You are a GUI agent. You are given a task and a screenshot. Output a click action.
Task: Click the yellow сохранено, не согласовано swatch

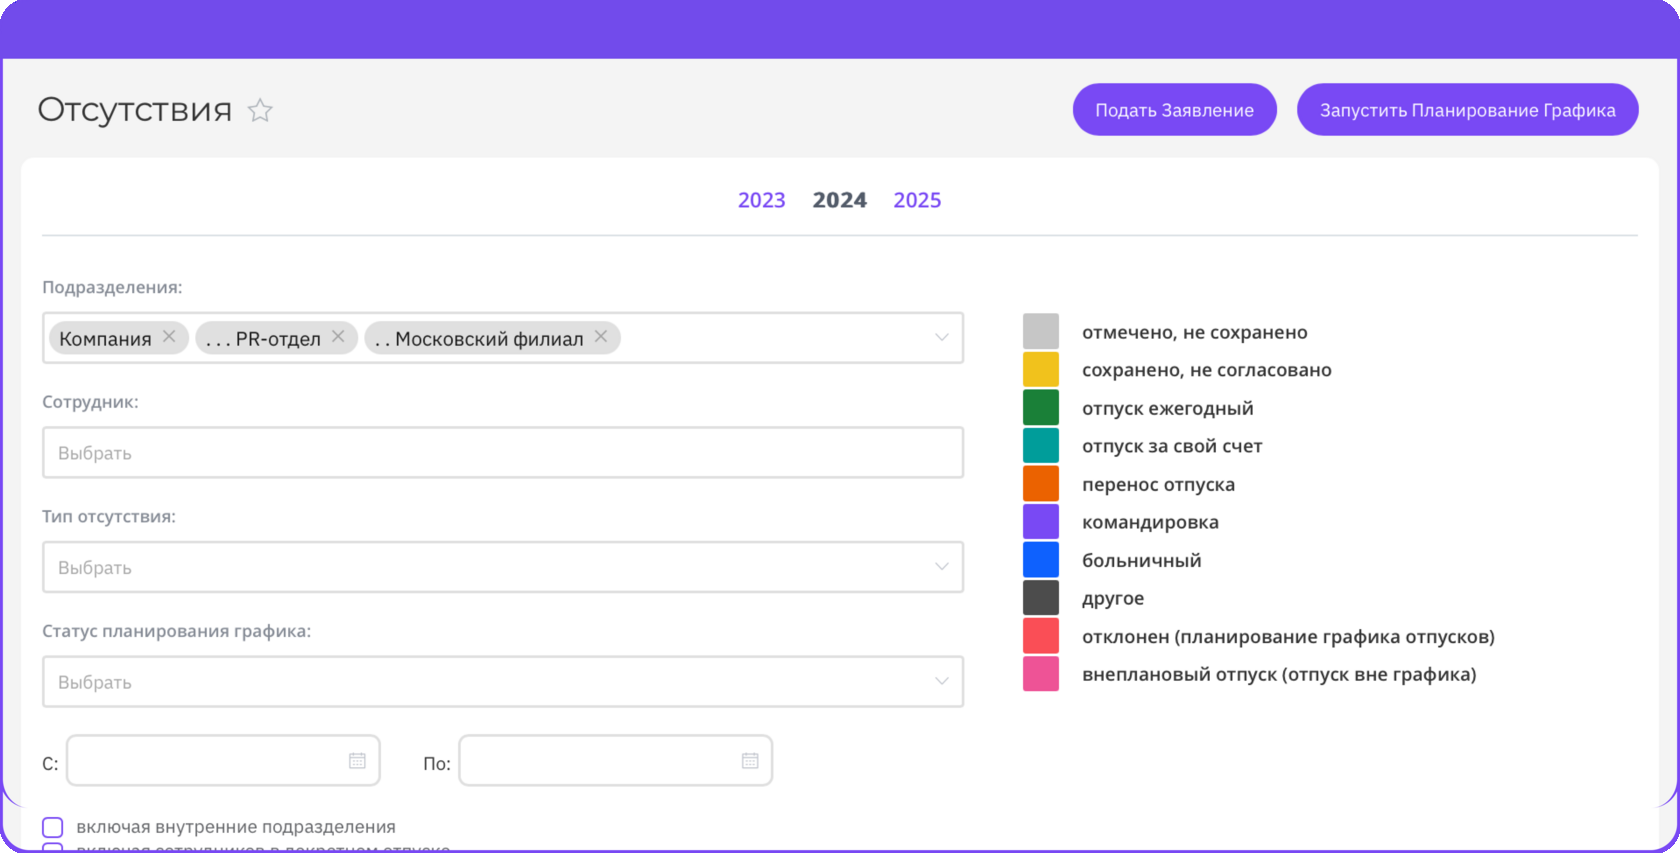[x=1041, y=369]
